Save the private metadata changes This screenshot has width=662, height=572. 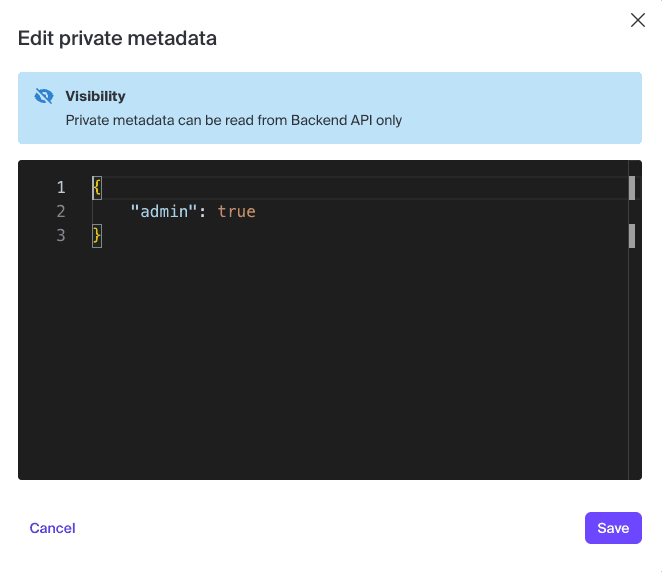pyautogui.click(x=613, y=528)
